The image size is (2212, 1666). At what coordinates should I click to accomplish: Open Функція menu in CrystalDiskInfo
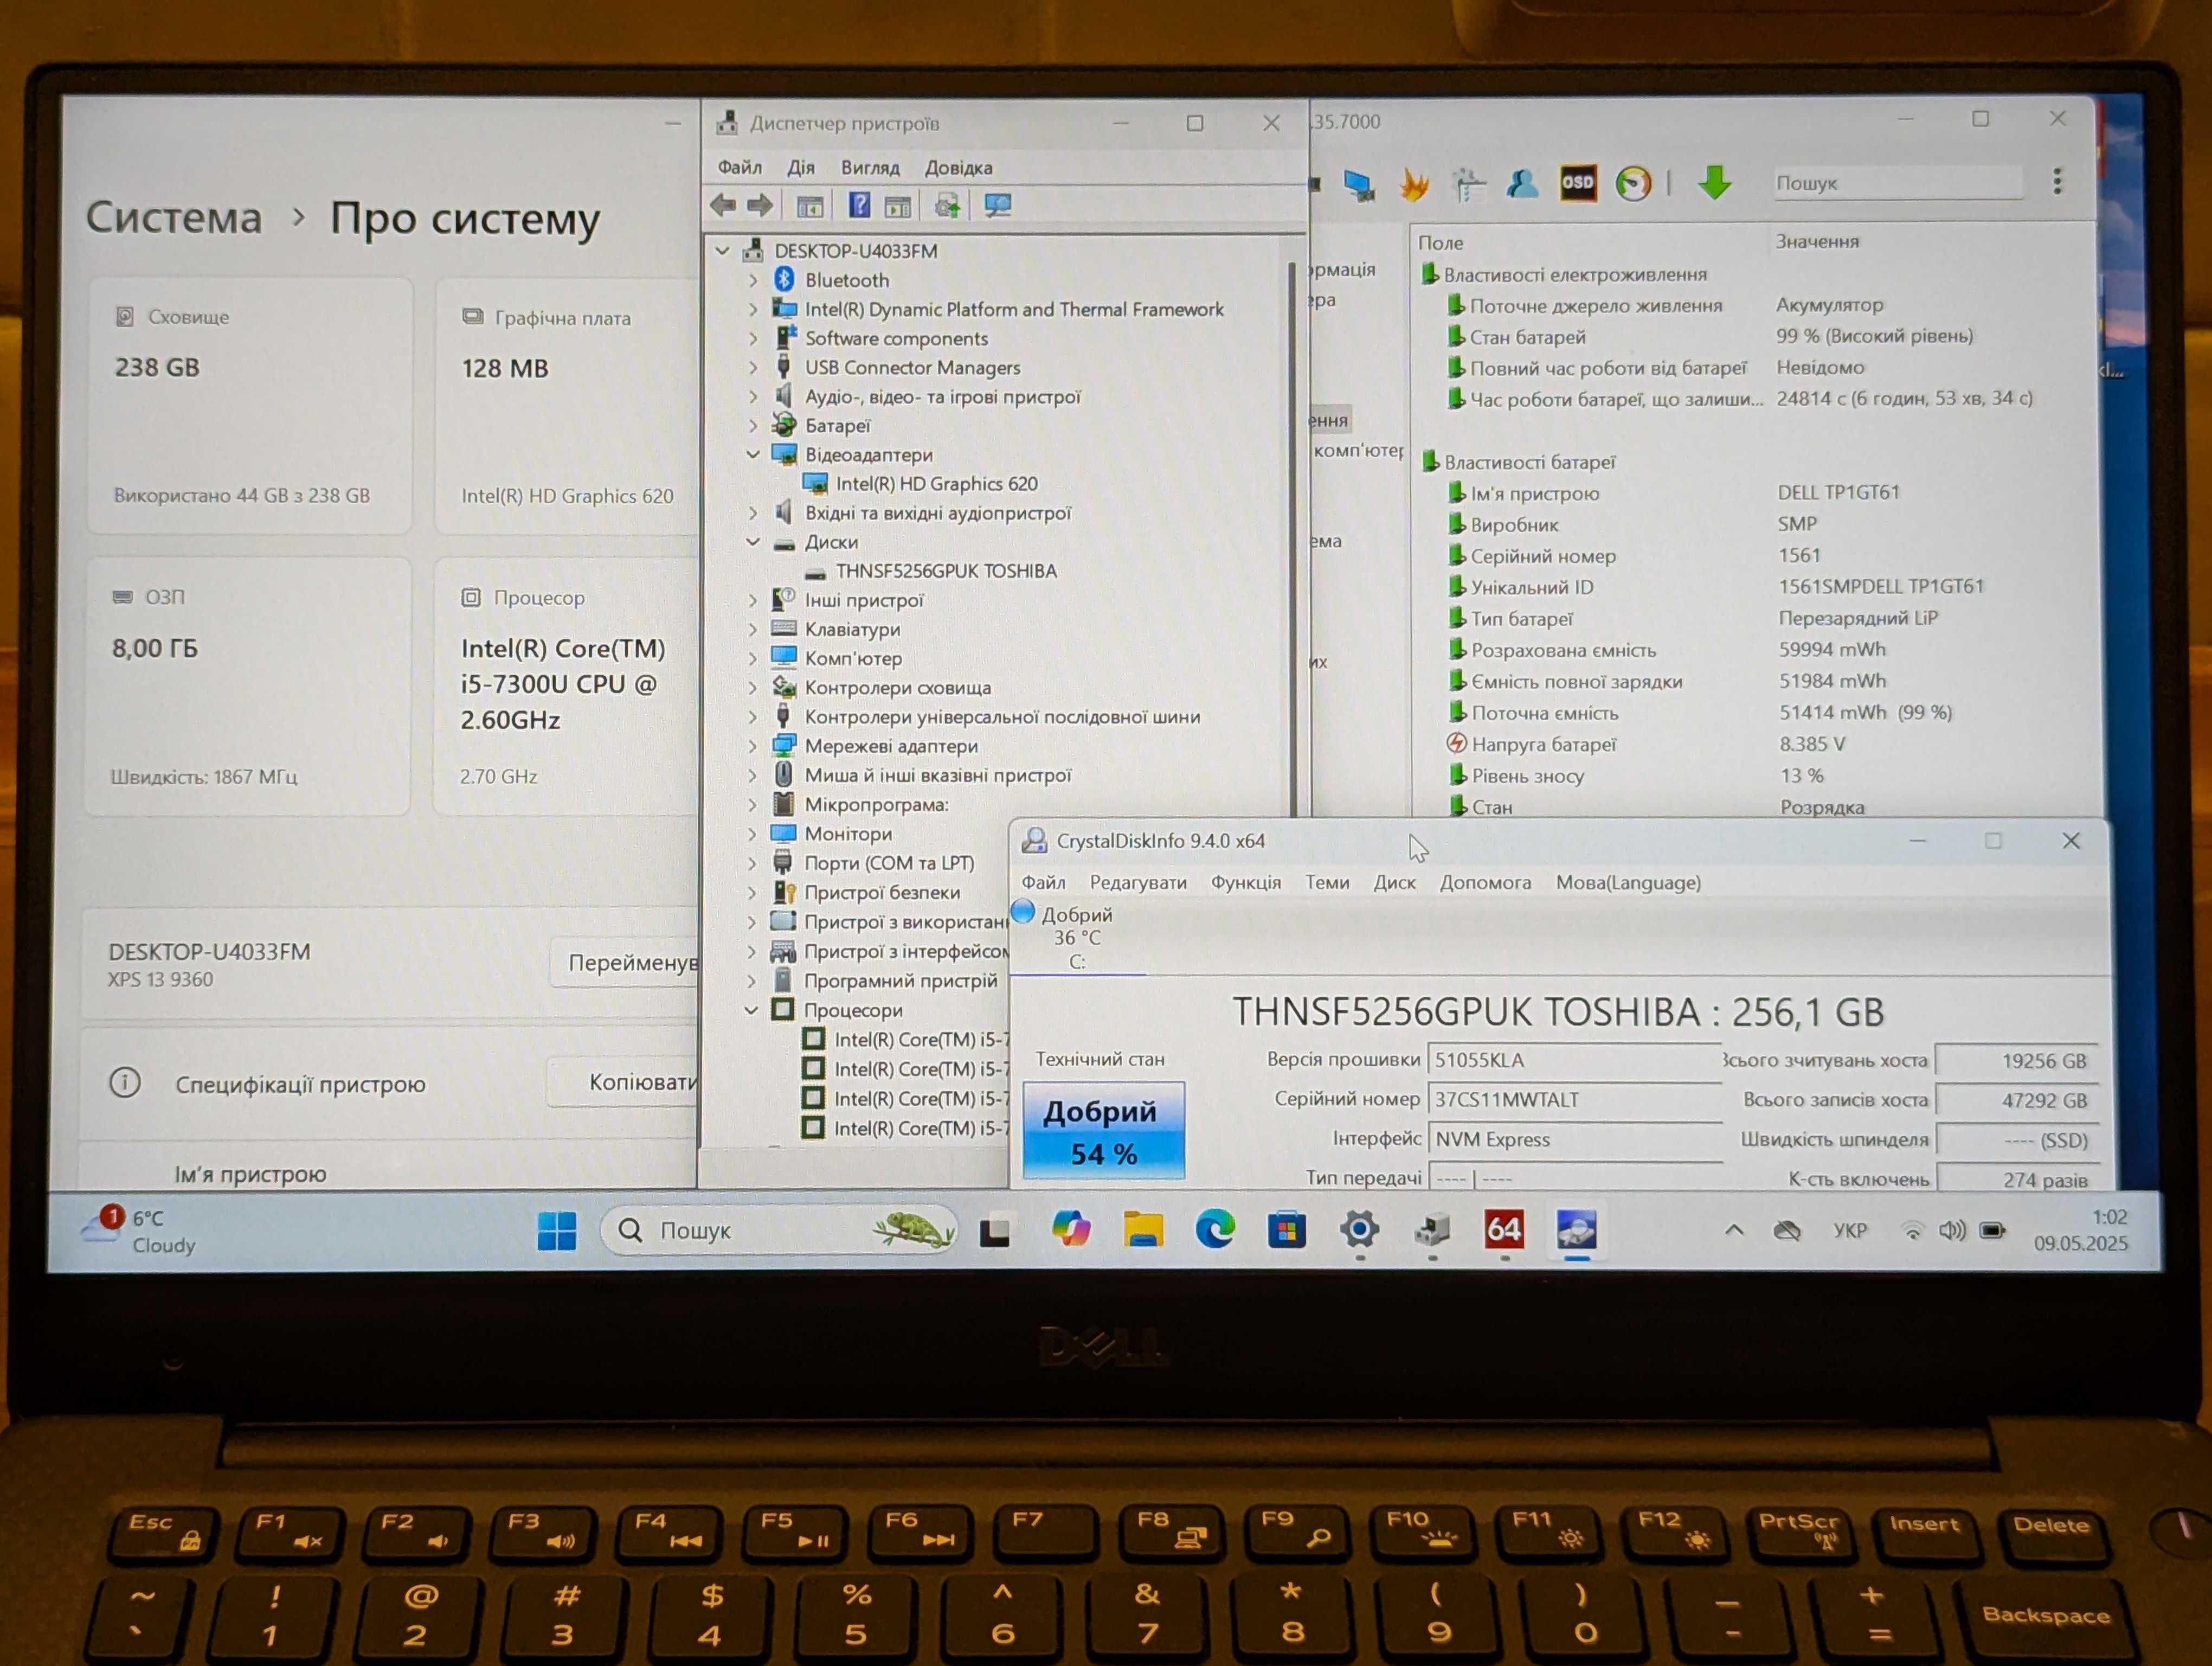(1246, 882)
